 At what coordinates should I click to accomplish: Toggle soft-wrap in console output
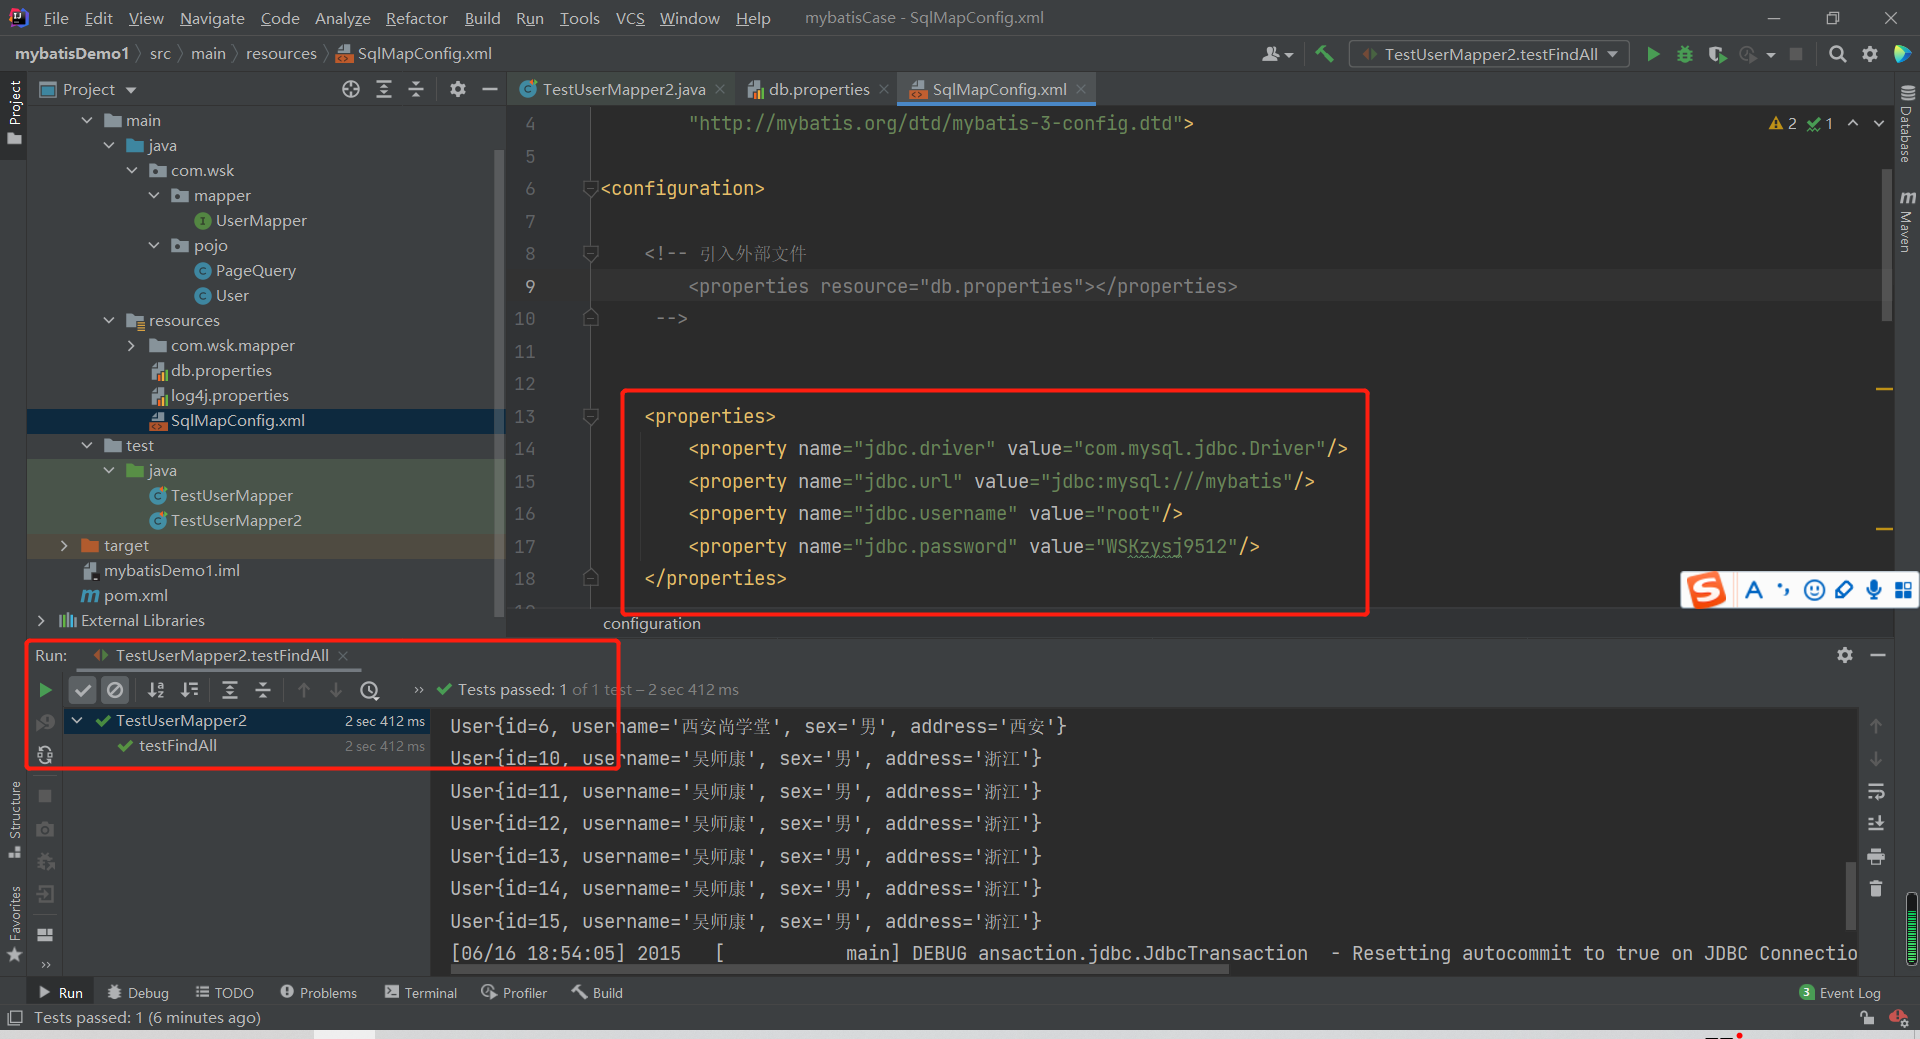1876,792
